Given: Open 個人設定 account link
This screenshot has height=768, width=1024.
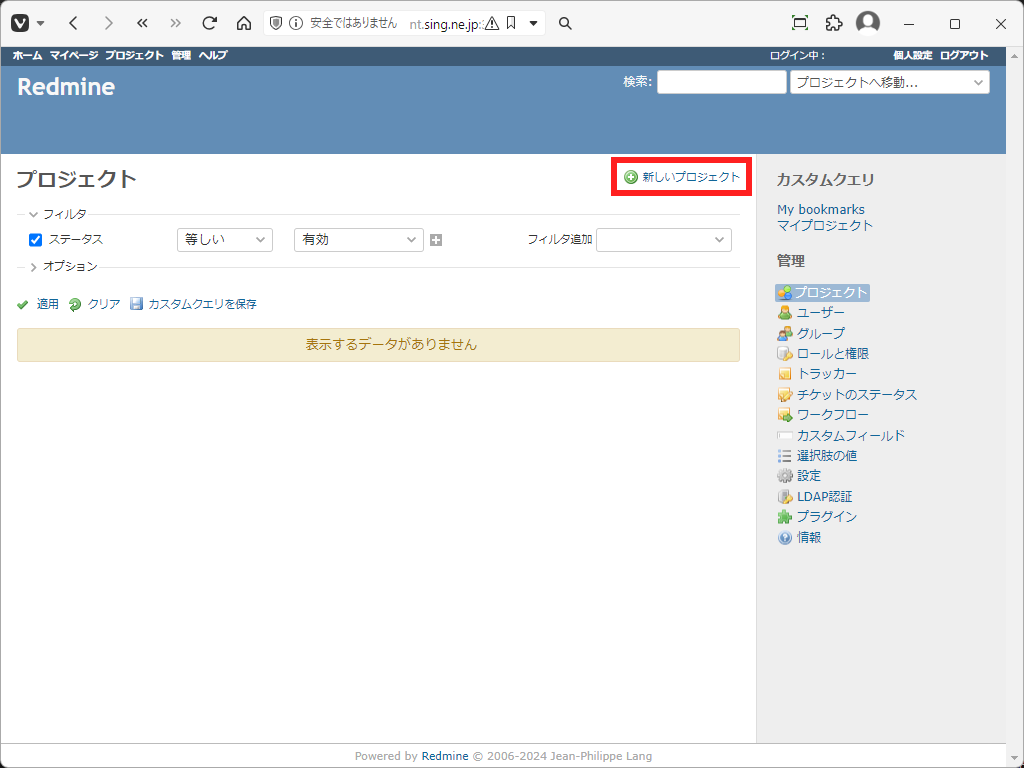Looking at the screenshot, I should pos(913,56).
